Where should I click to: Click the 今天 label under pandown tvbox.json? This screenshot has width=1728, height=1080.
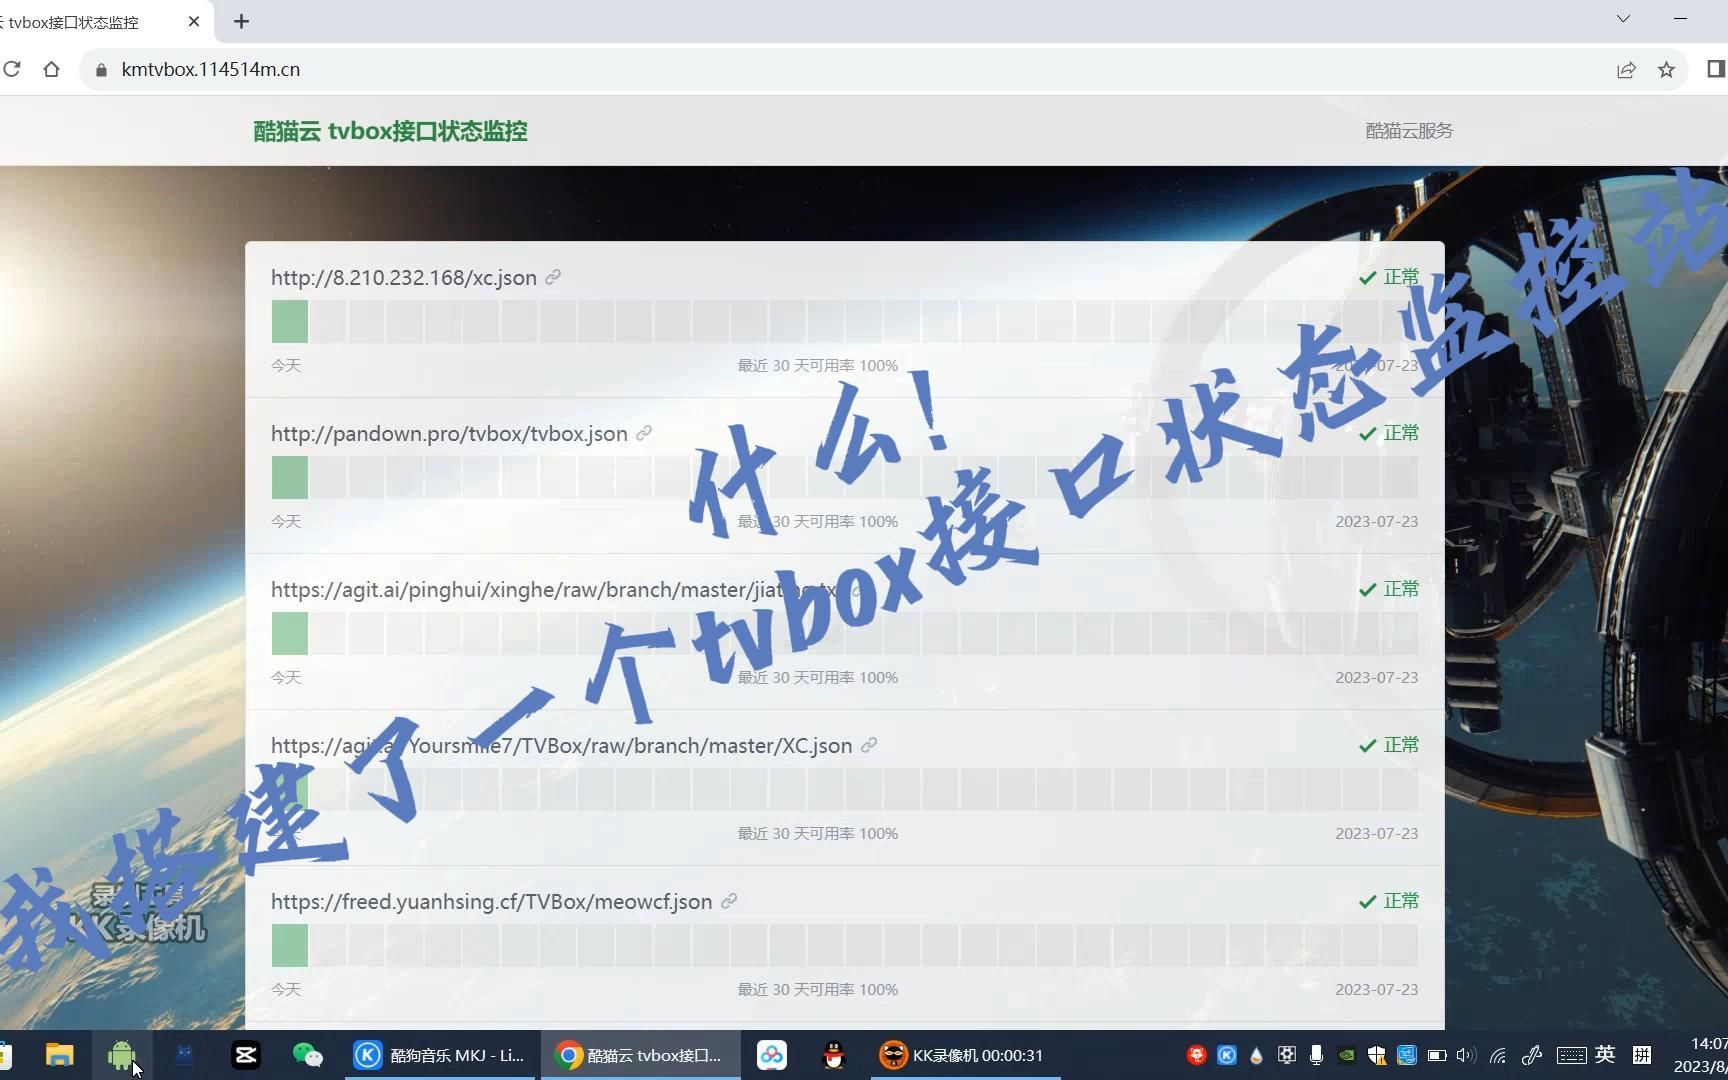pyautogui.click(x=286, y=521)
